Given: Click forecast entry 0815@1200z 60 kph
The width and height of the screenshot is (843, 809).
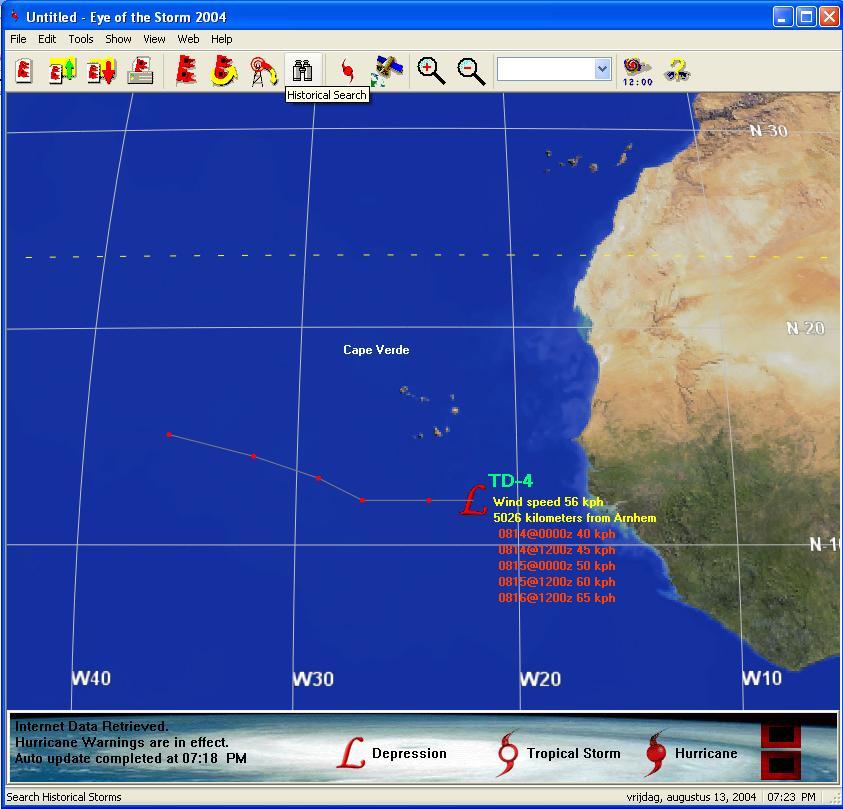Looking at the screenshot, I should [556, 582].
